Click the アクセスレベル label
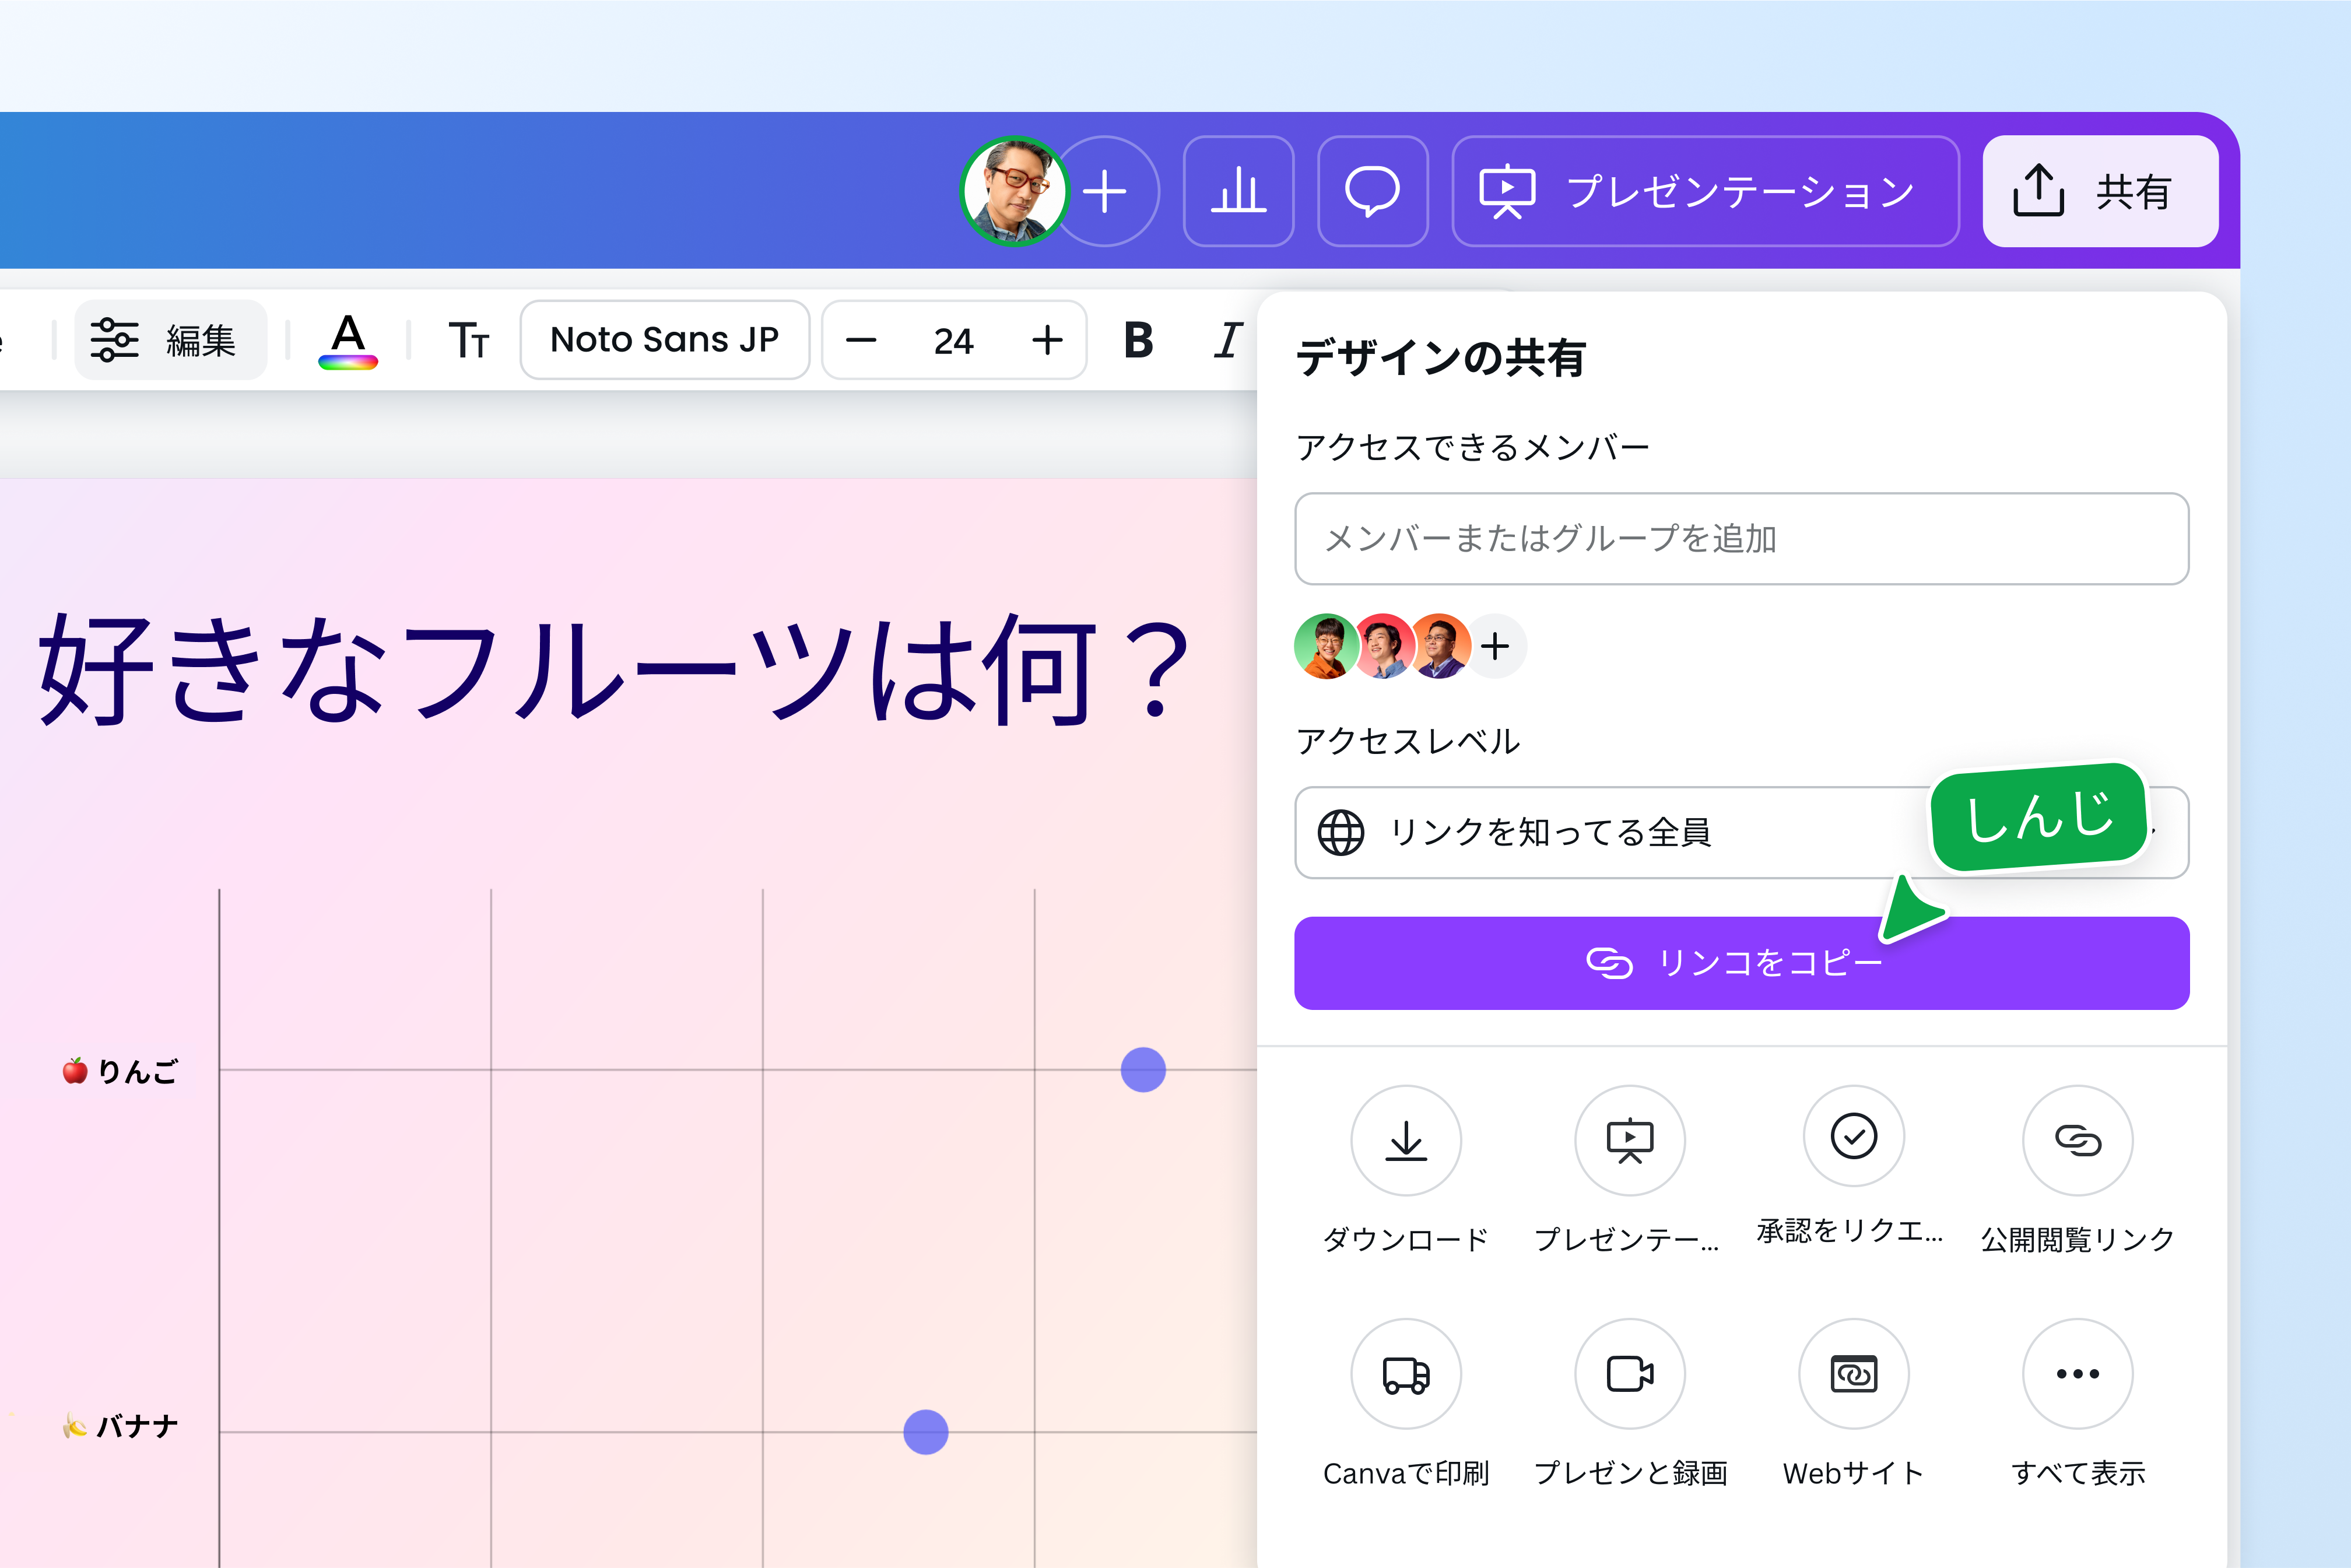The height and width of the screenshot is (1568, 2351). 1408,741
